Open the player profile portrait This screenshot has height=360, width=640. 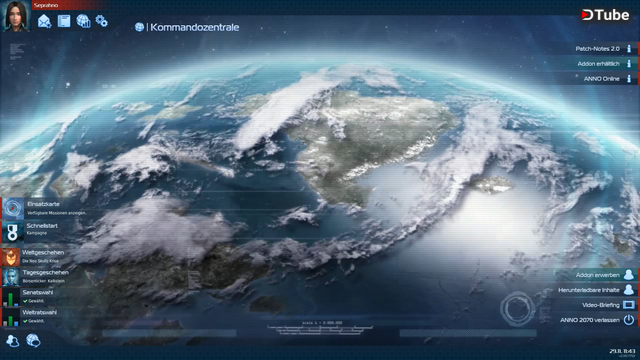16,16
